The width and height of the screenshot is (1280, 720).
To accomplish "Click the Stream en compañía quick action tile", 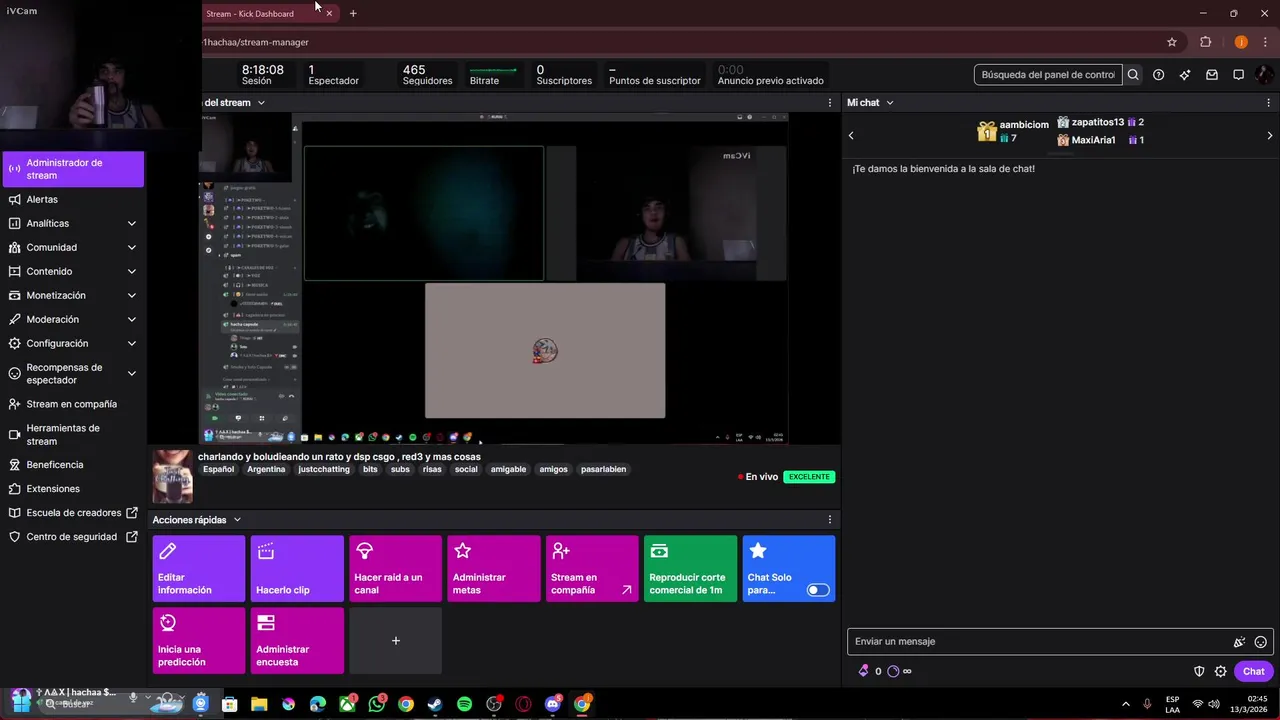I will point(592,569).
